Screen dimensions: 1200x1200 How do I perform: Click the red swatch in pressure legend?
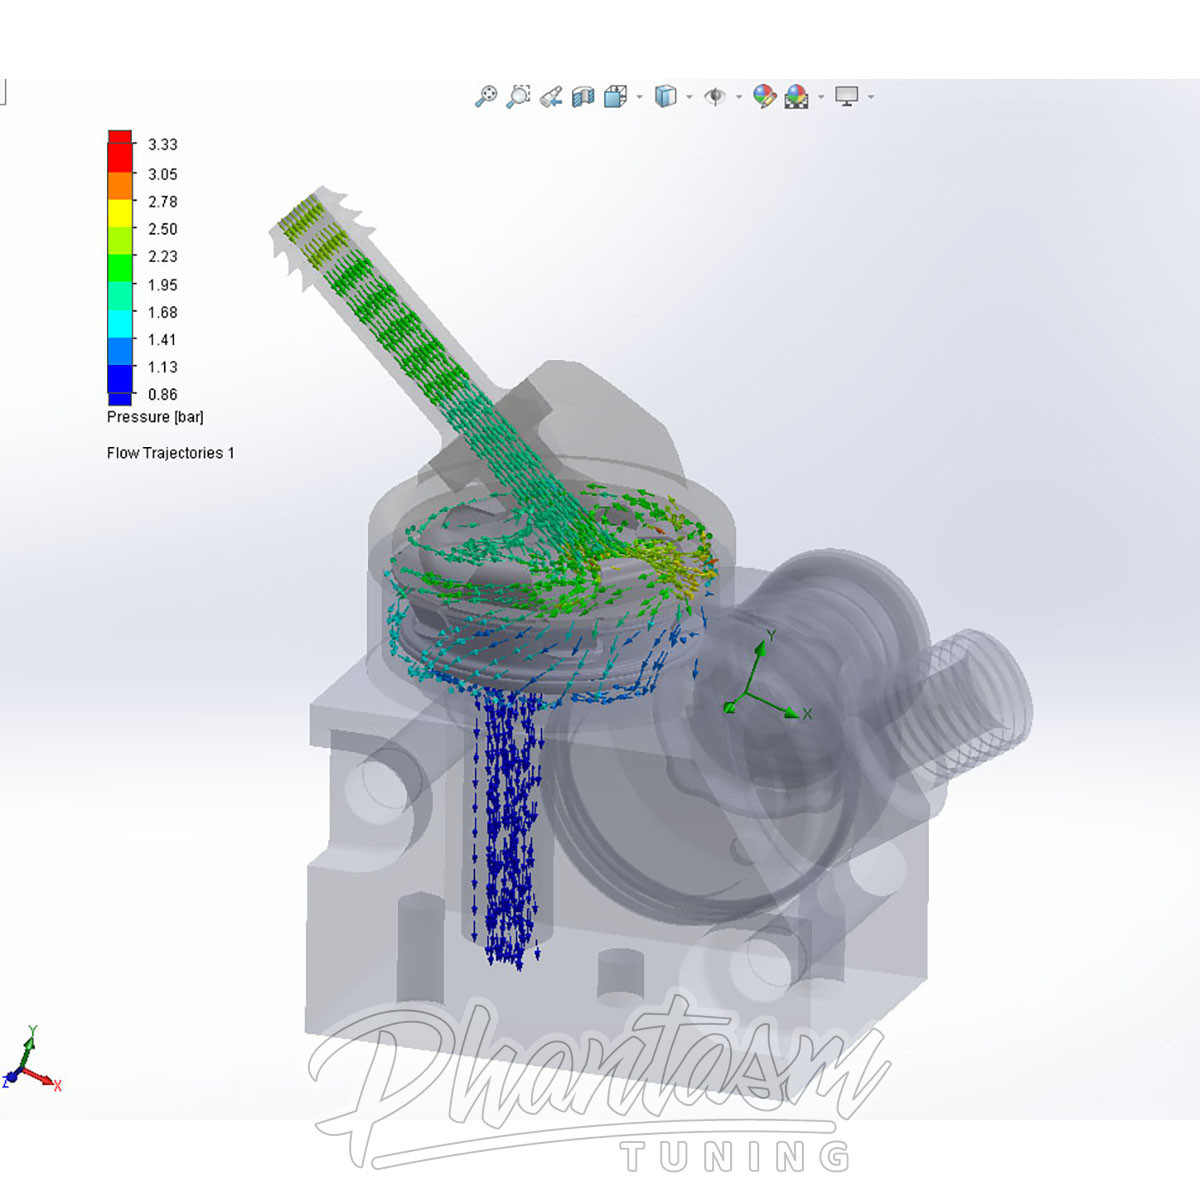[120, 151]
